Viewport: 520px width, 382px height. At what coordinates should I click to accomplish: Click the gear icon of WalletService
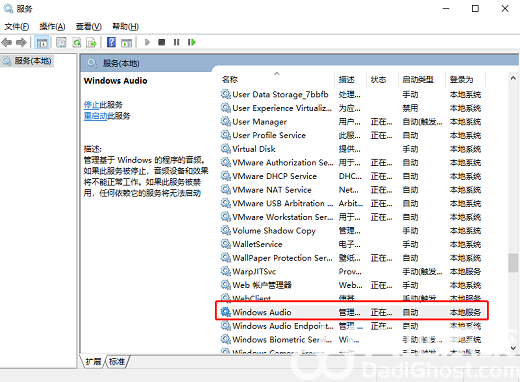pos(226,244)
